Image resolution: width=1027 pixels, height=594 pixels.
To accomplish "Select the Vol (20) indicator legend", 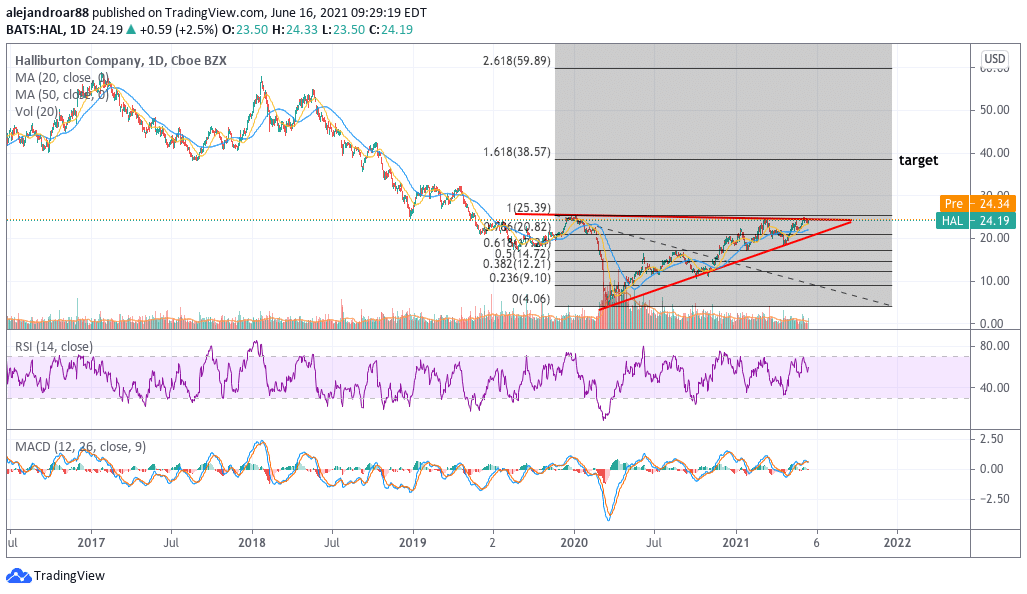I will pos(37,112).
